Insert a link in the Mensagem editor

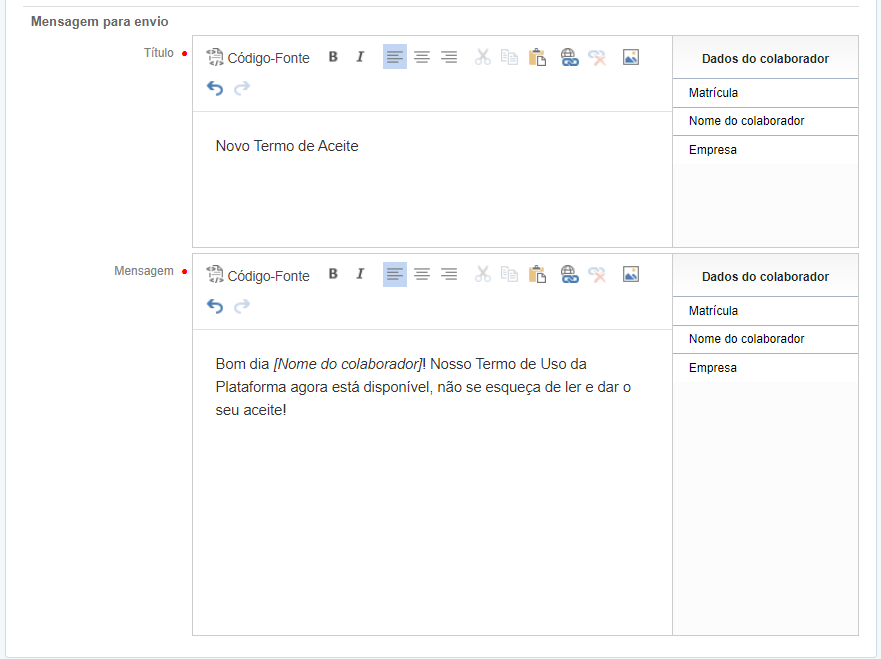(570, 275)
